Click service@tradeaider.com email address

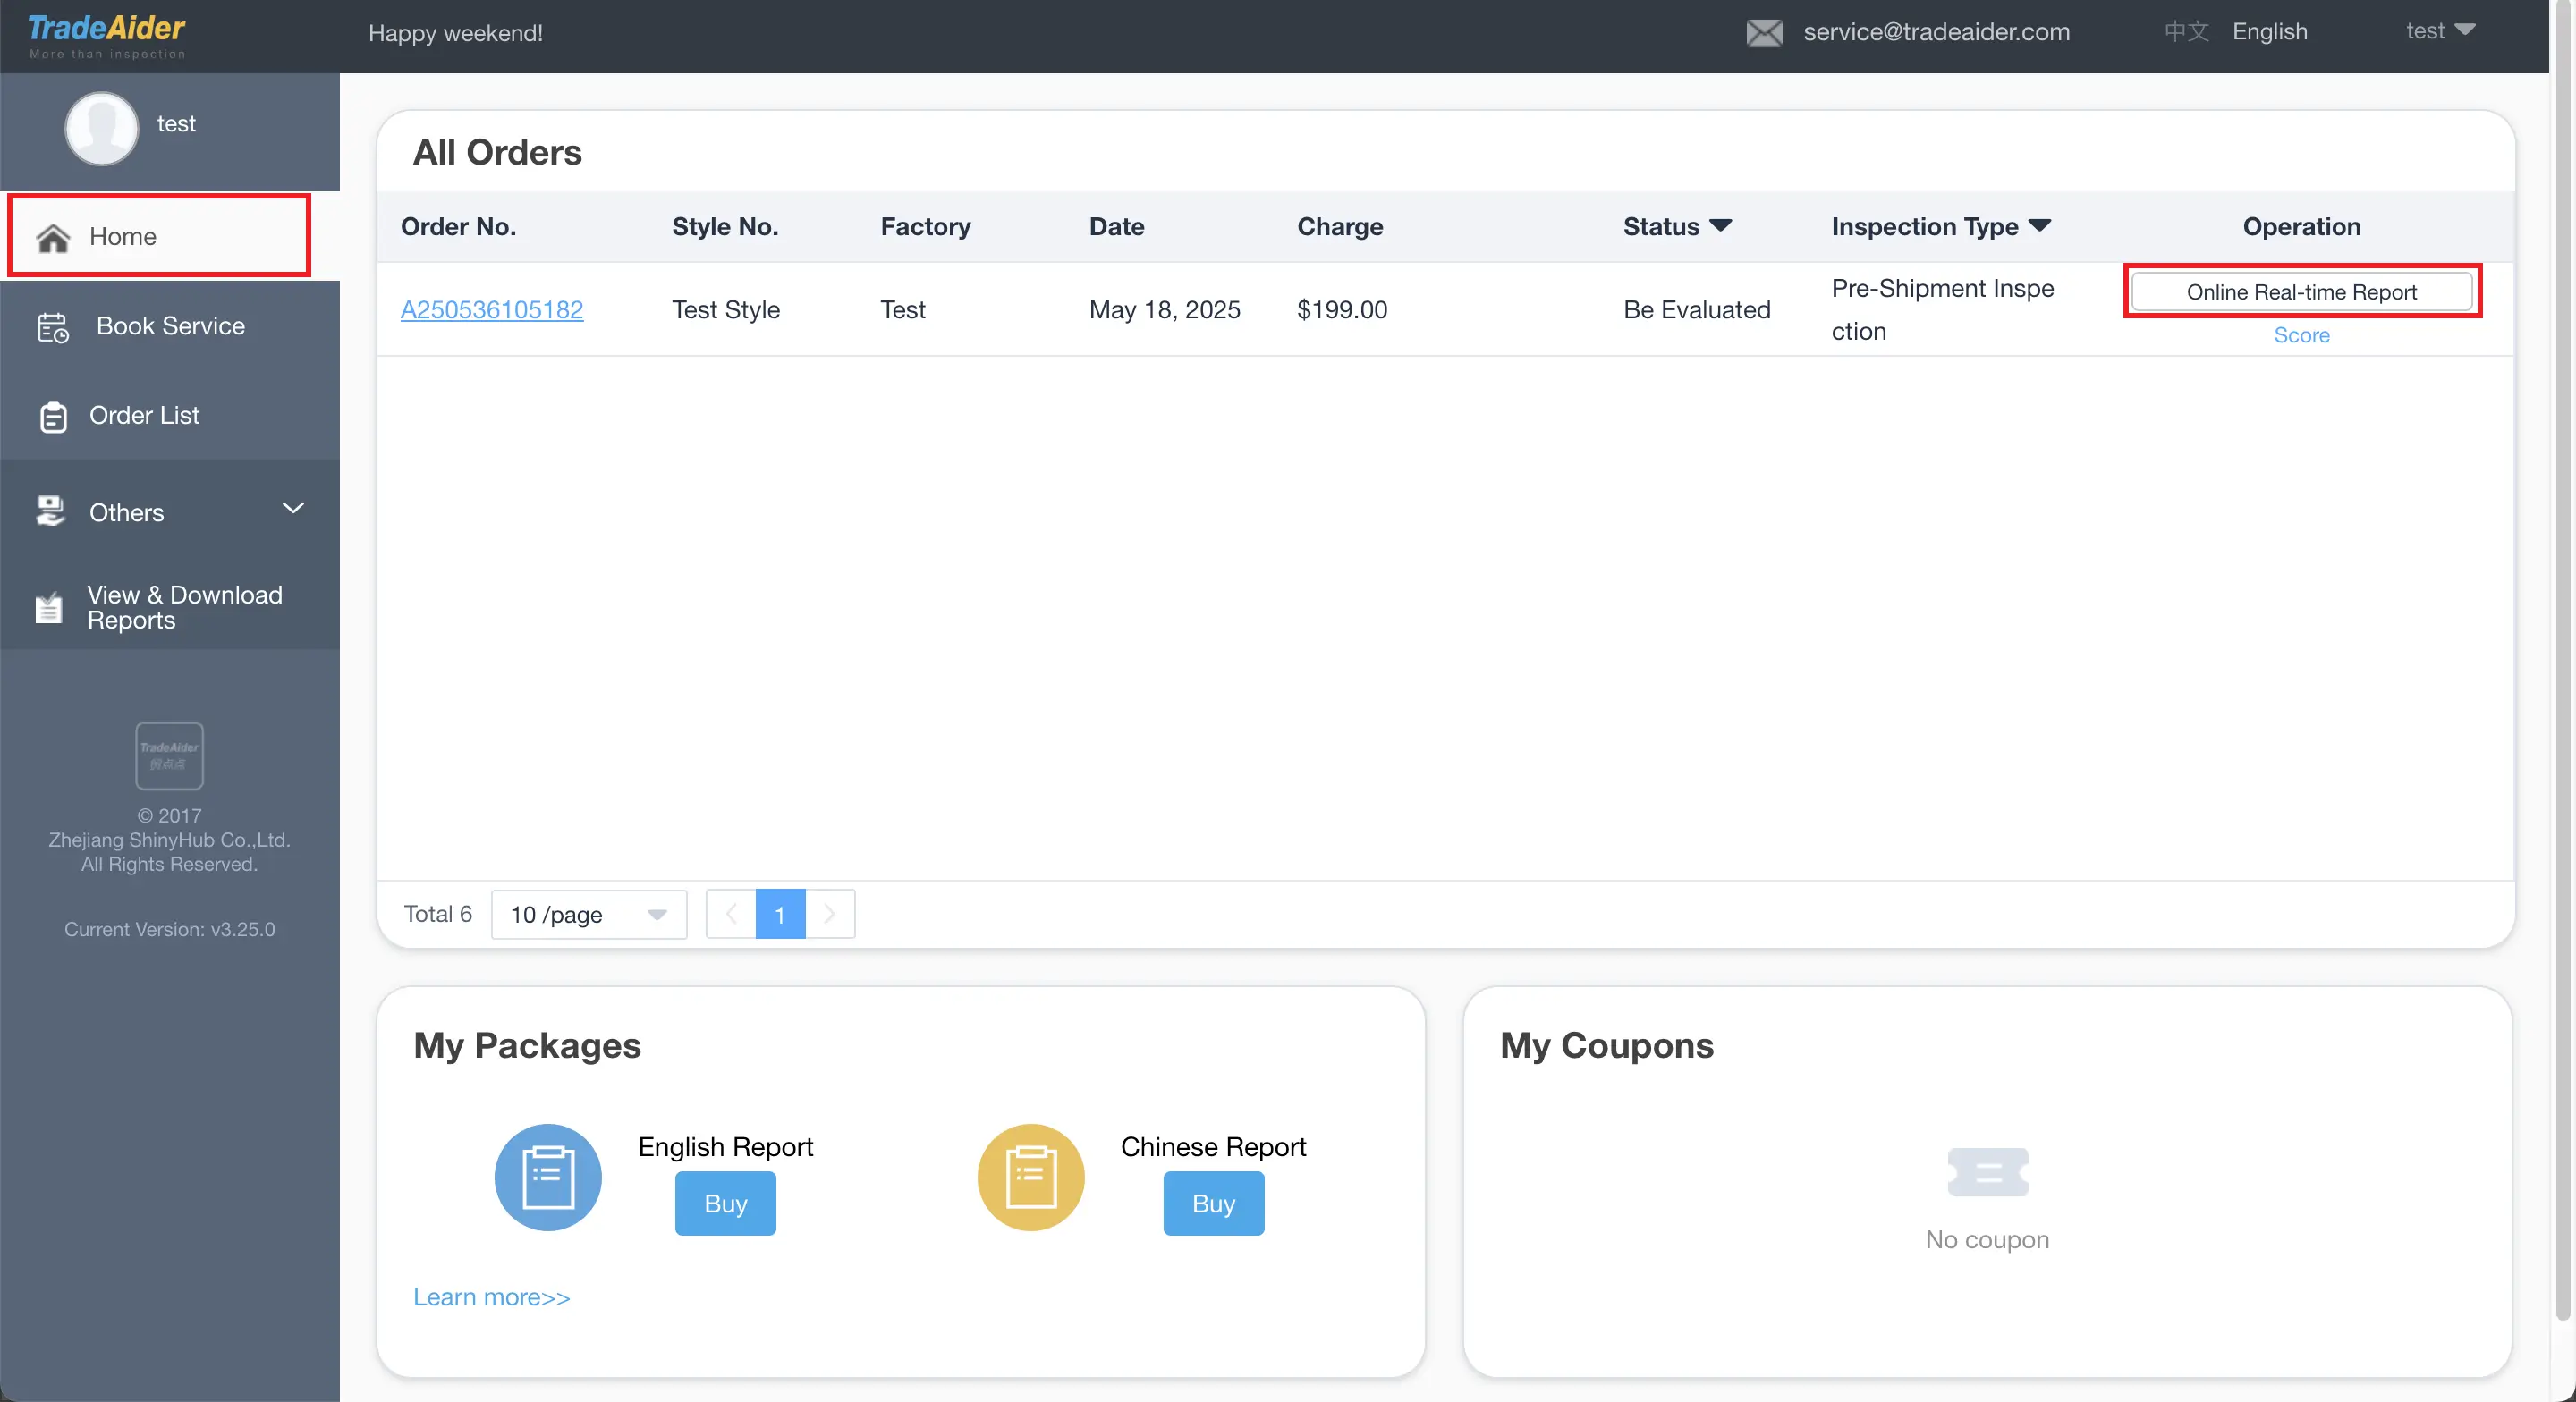(x=1937, y=32)
